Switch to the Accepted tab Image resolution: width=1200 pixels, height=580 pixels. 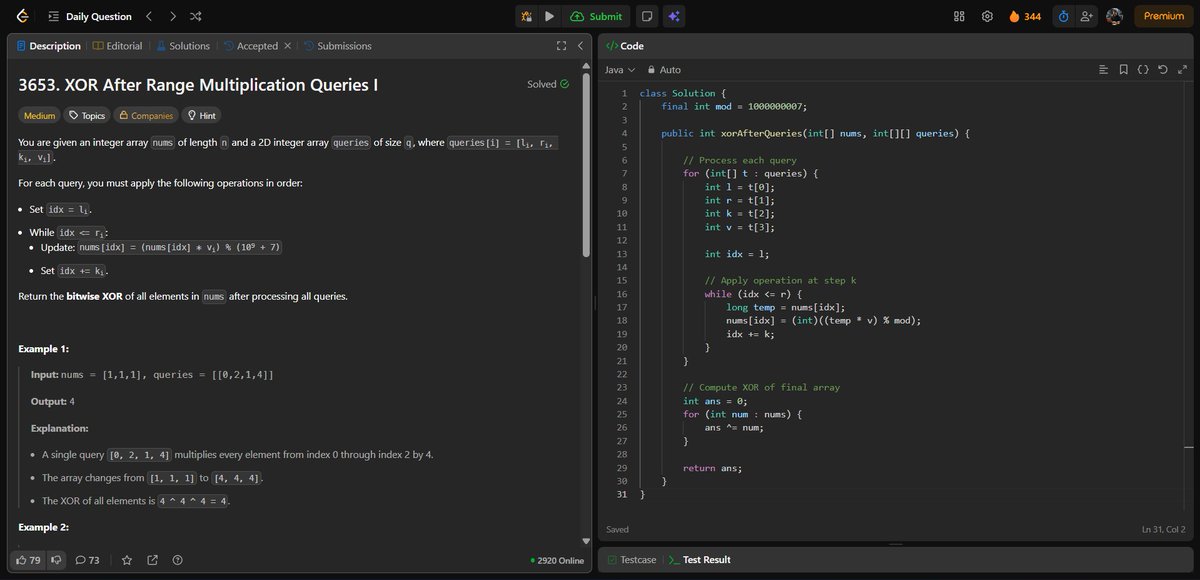click(250, 46)
